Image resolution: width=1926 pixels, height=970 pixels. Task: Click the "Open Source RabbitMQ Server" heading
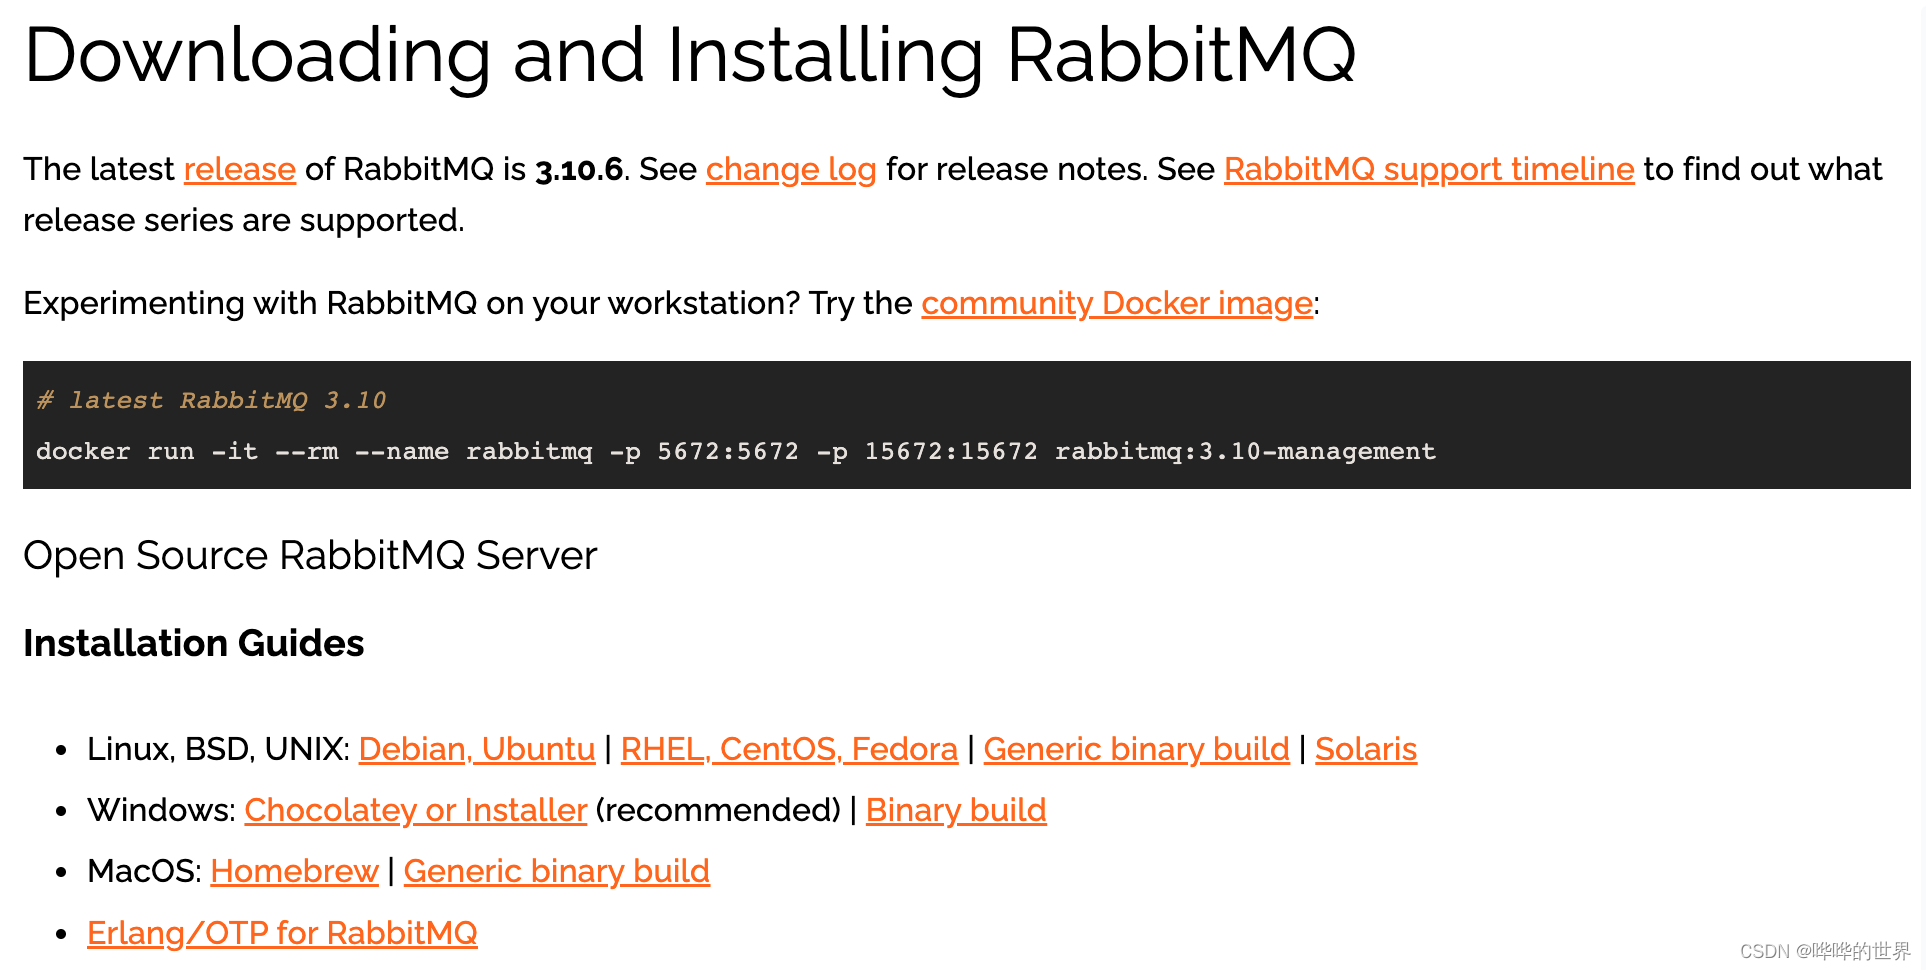point(310,556)
